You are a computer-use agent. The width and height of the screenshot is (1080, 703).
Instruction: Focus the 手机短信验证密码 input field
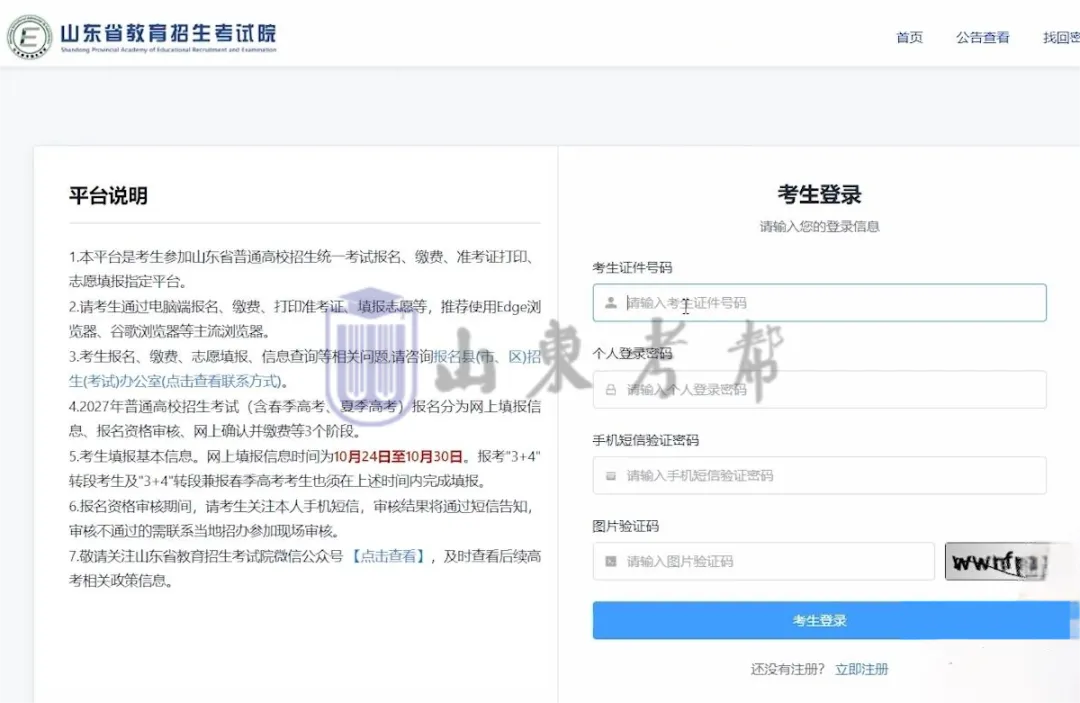(819, 475)
